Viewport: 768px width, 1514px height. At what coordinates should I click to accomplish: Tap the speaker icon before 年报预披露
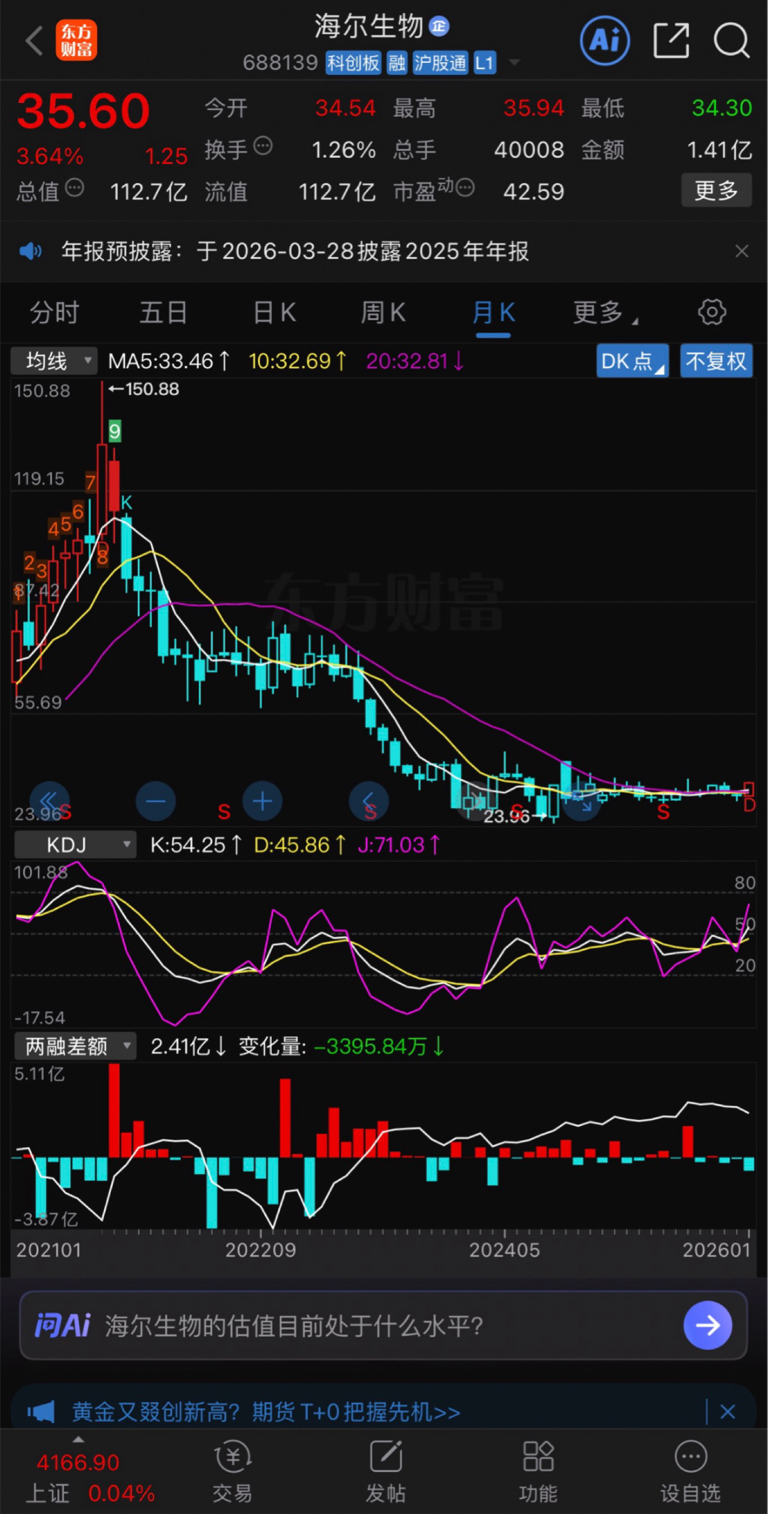tap(31, 251)
